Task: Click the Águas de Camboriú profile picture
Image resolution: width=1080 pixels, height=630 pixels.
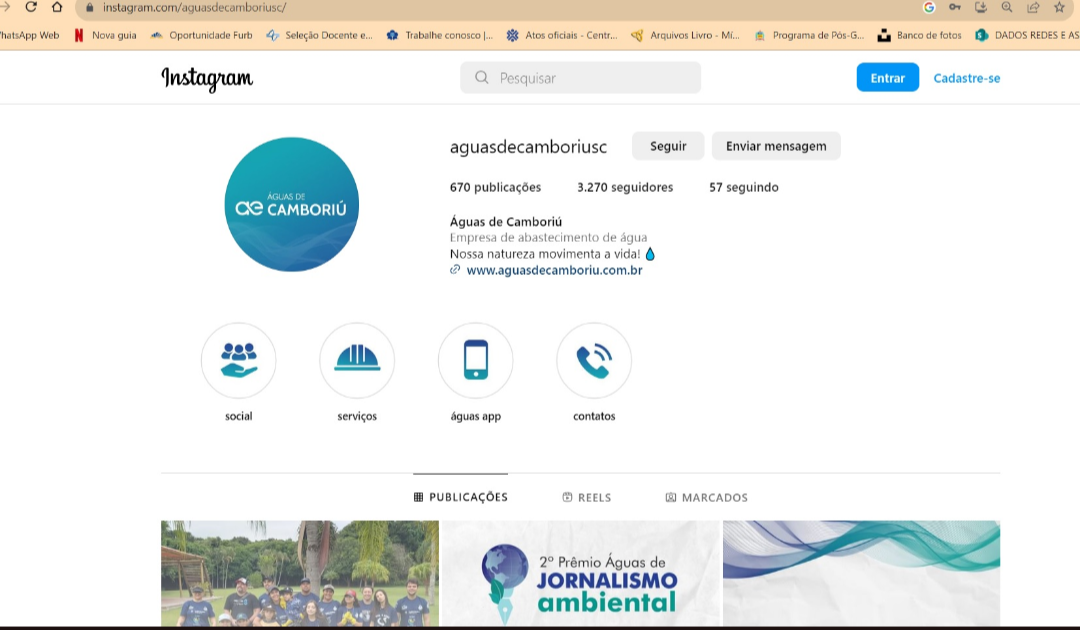Action: (x=291, y=206)
